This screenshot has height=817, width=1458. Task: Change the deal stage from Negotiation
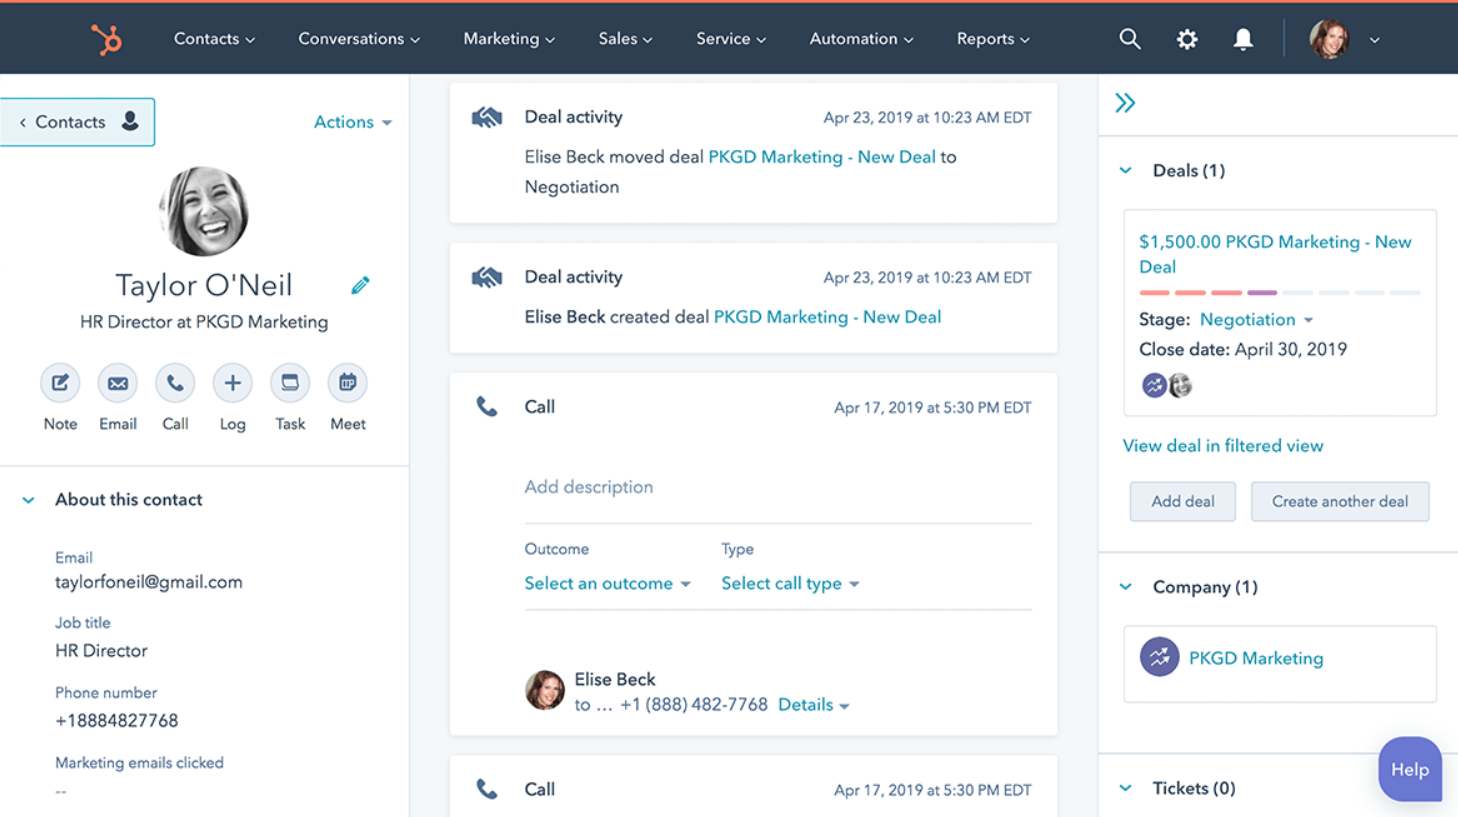(1256, 319)
